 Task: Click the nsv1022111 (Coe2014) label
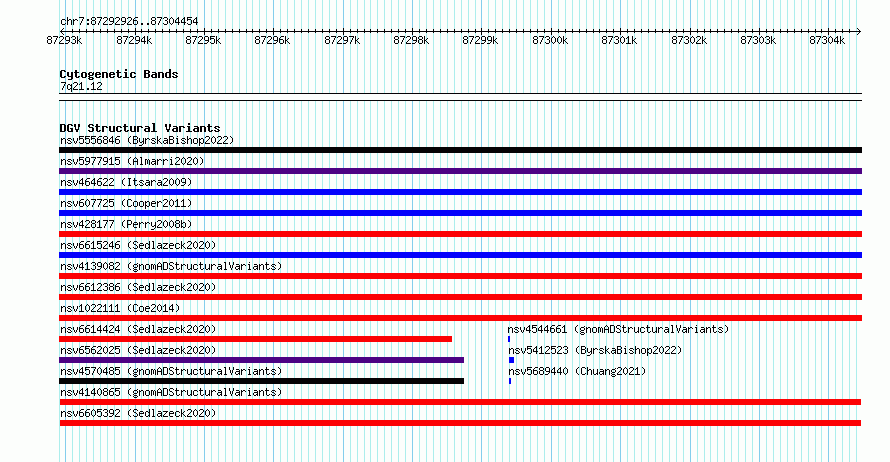120,308
